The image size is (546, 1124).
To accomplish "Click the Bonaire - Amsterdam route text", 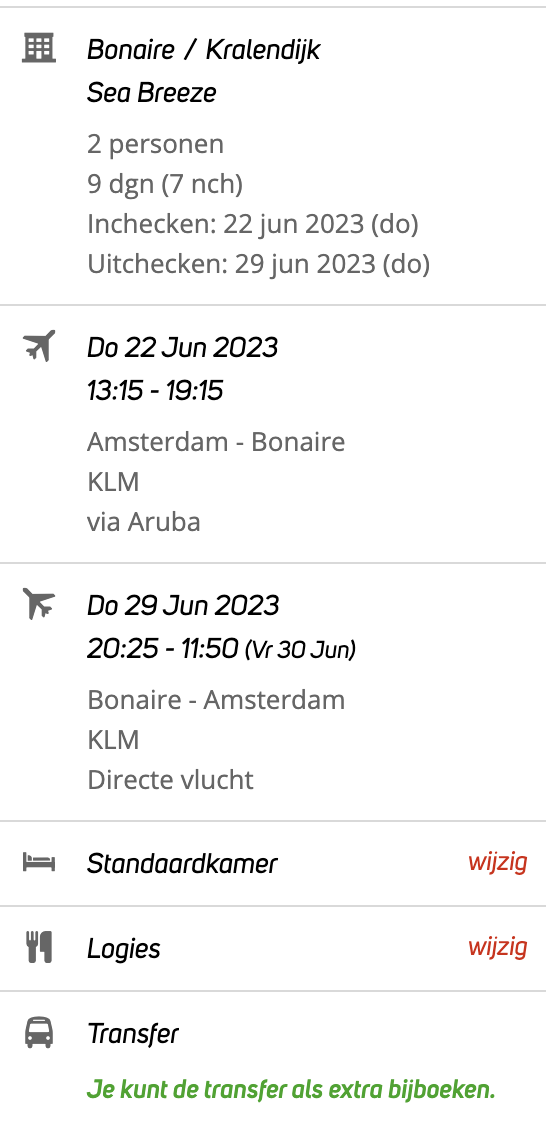I will pyautogui.click(x=216, y=700).
